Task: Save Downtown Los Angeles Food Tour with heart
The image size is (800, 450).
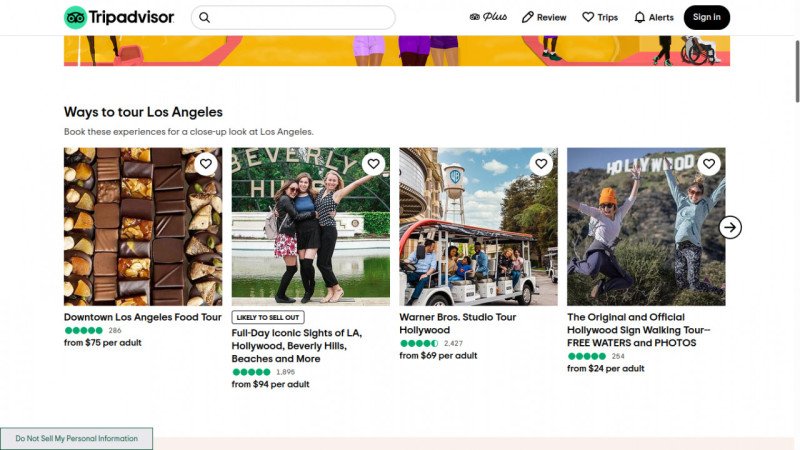Action: click(205, 164)
